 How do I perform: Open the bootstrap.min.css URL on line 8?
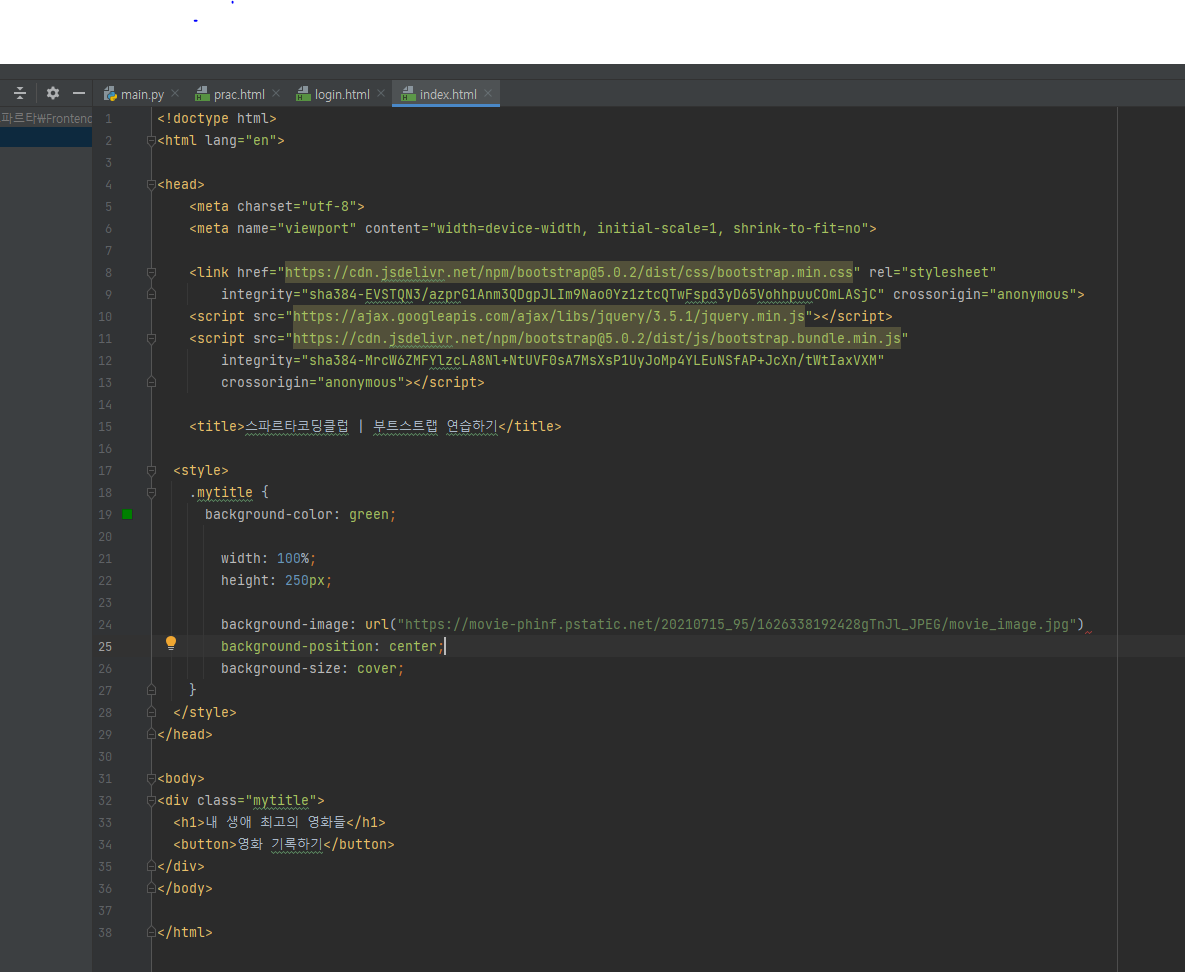(x=568, y=273)
